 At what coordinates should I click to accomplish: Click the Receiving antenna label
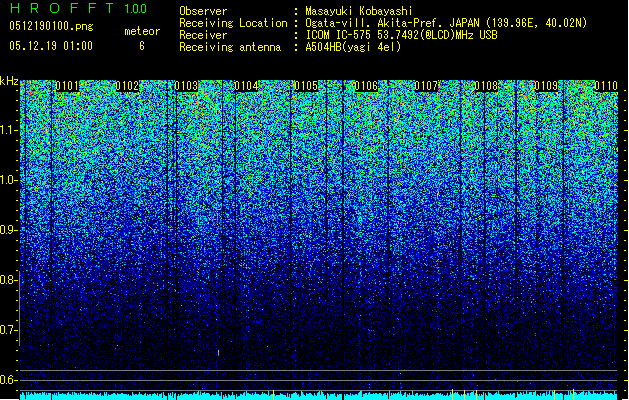tap(230, 47)
